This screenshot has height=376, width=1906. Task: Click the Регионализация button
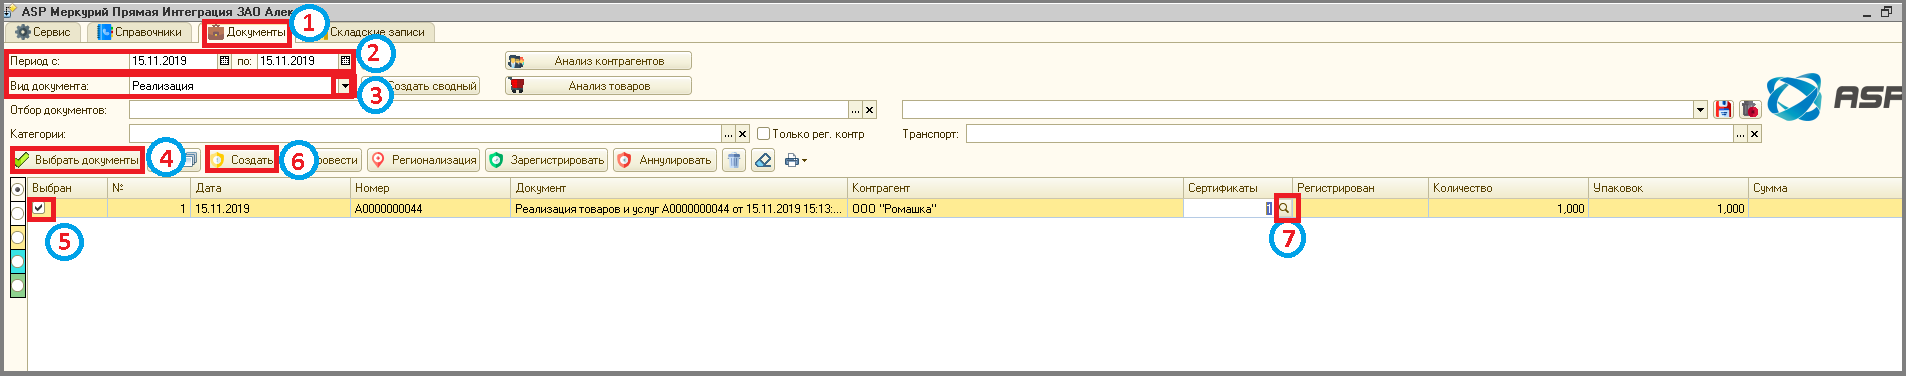coord(424,160)
